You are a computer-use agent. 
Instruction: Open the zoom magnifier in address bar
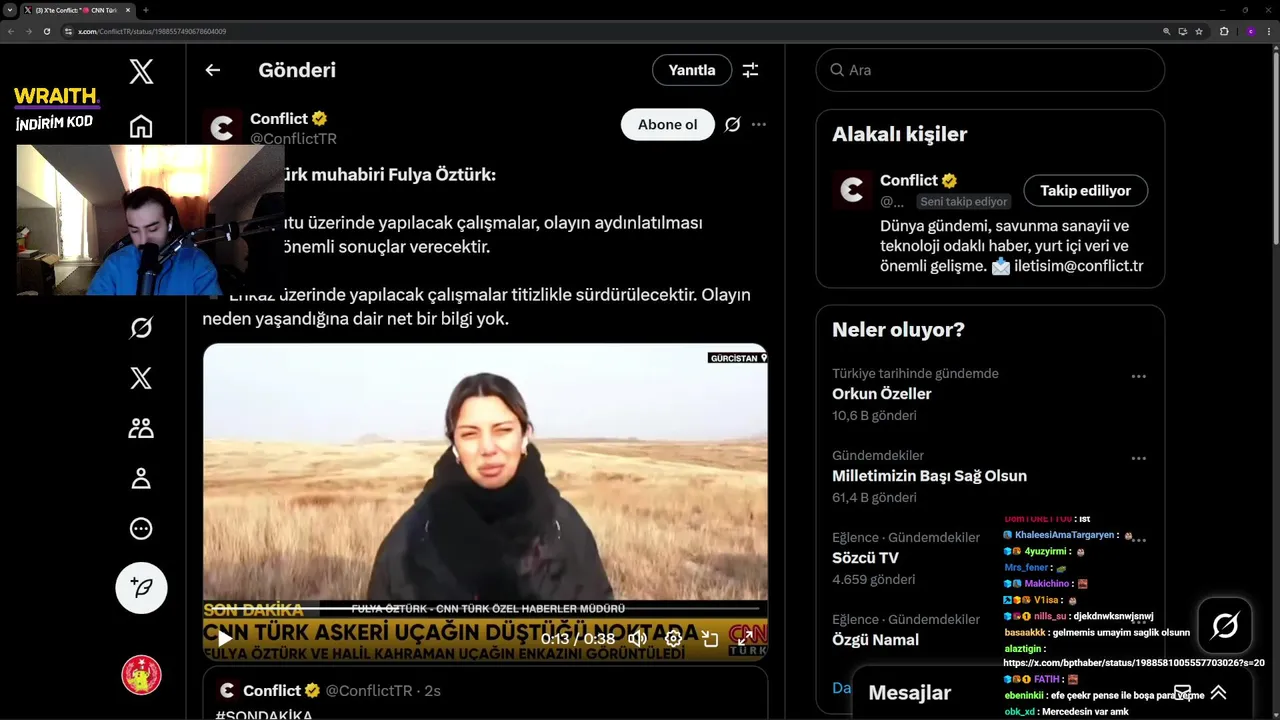[1166, 31]
